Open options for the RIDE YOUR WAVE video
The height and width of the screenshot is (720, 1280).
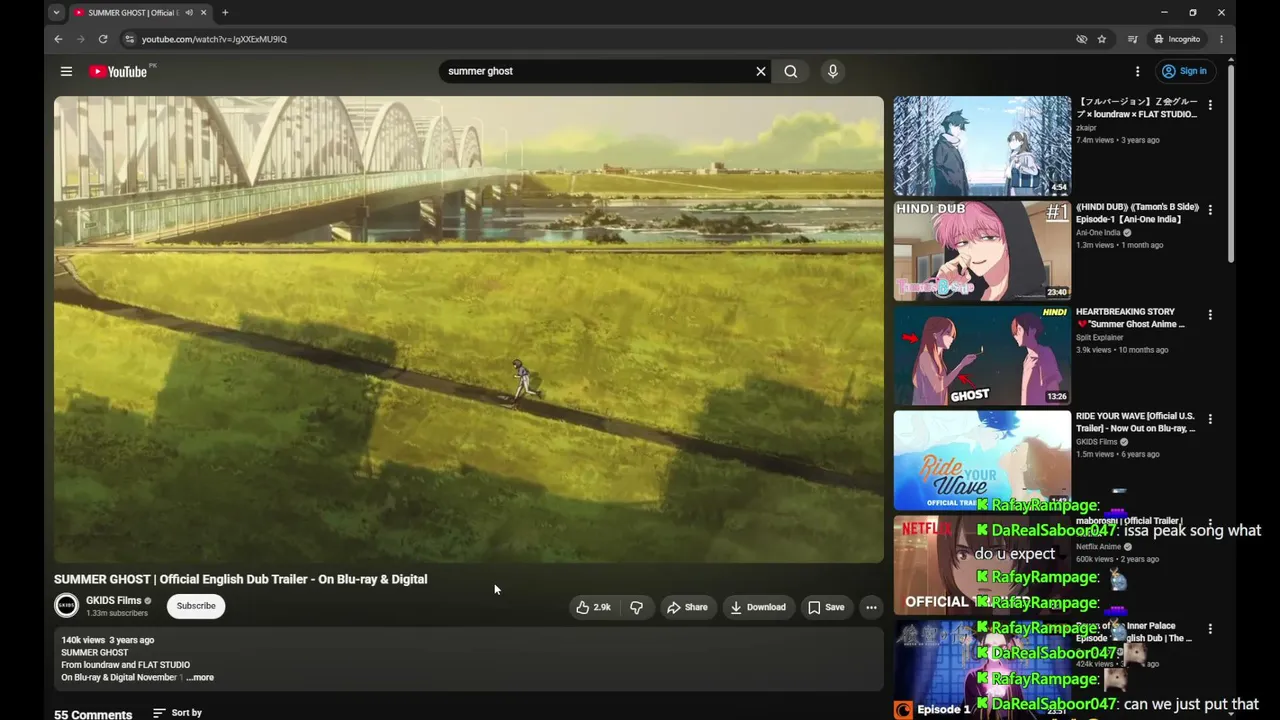pyautogui.click(x=1210, y=419)
